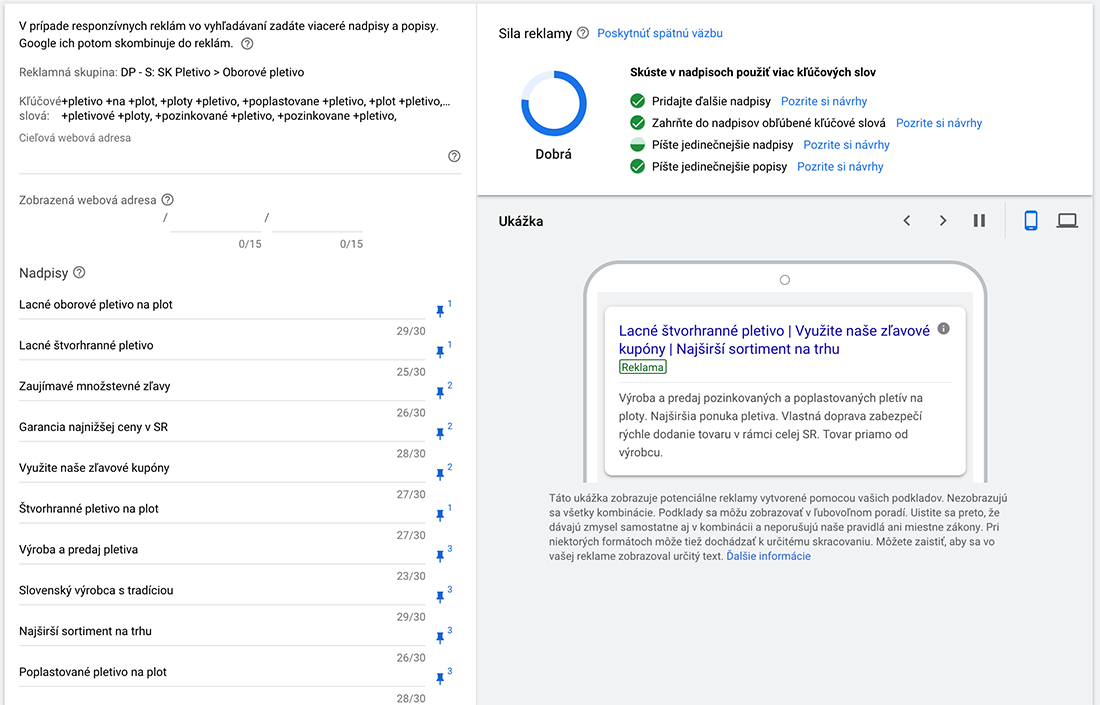1100x705 pixels.
Task: Edit headline field Slovenský výrobca s tradíciou
Action: pyautogui.click(x=222, y=591)
